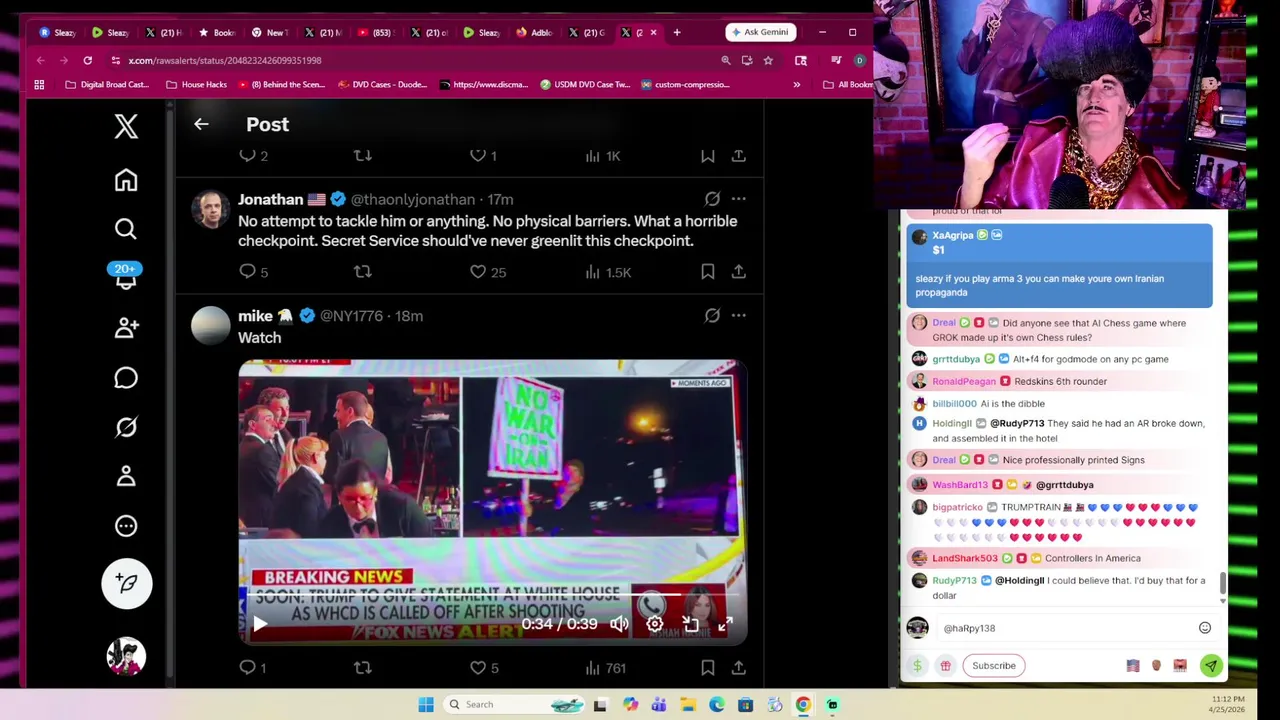Show more bookmarks chevron
This screenshot has width=1280, height=720.
pyautogui.click(x=796, y=85)
